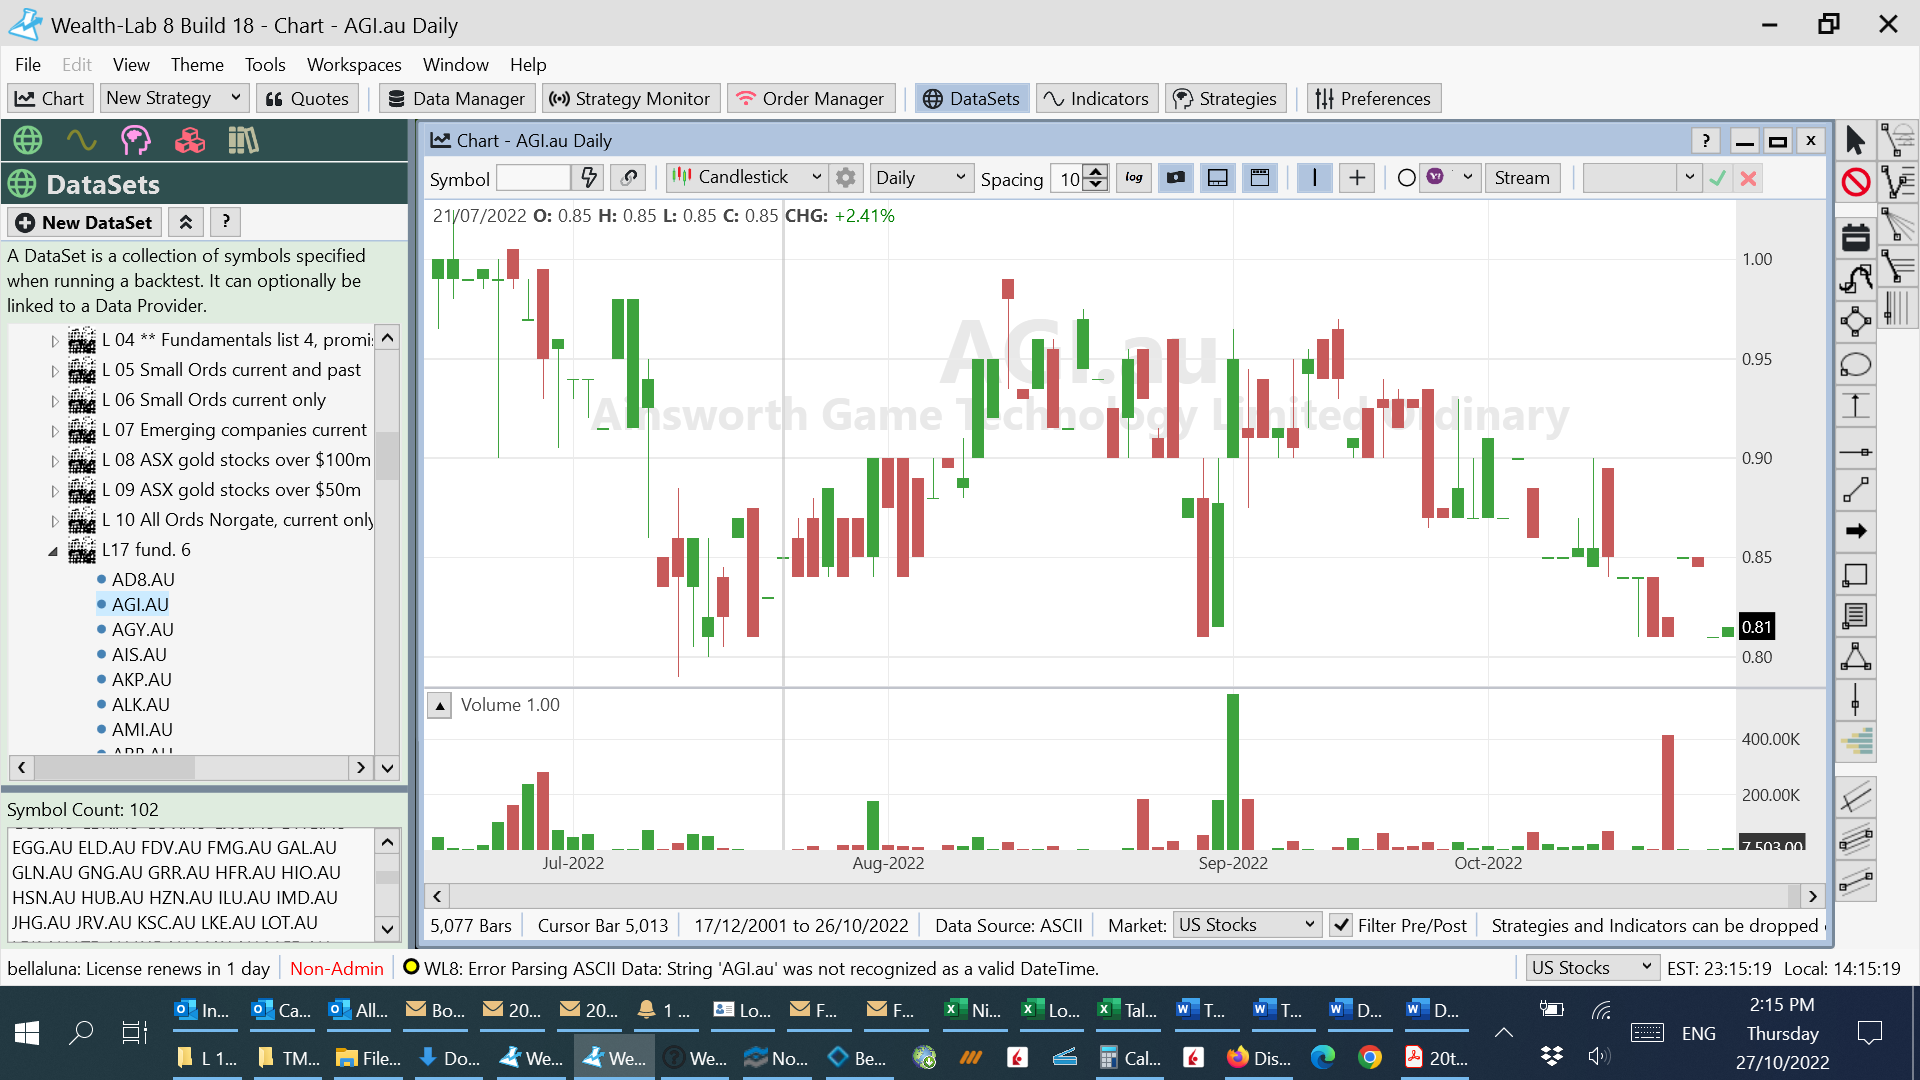Click the New DataSet button
Screen dimensions: 1920x1080
pyautogui.click(x=84, y=222)
